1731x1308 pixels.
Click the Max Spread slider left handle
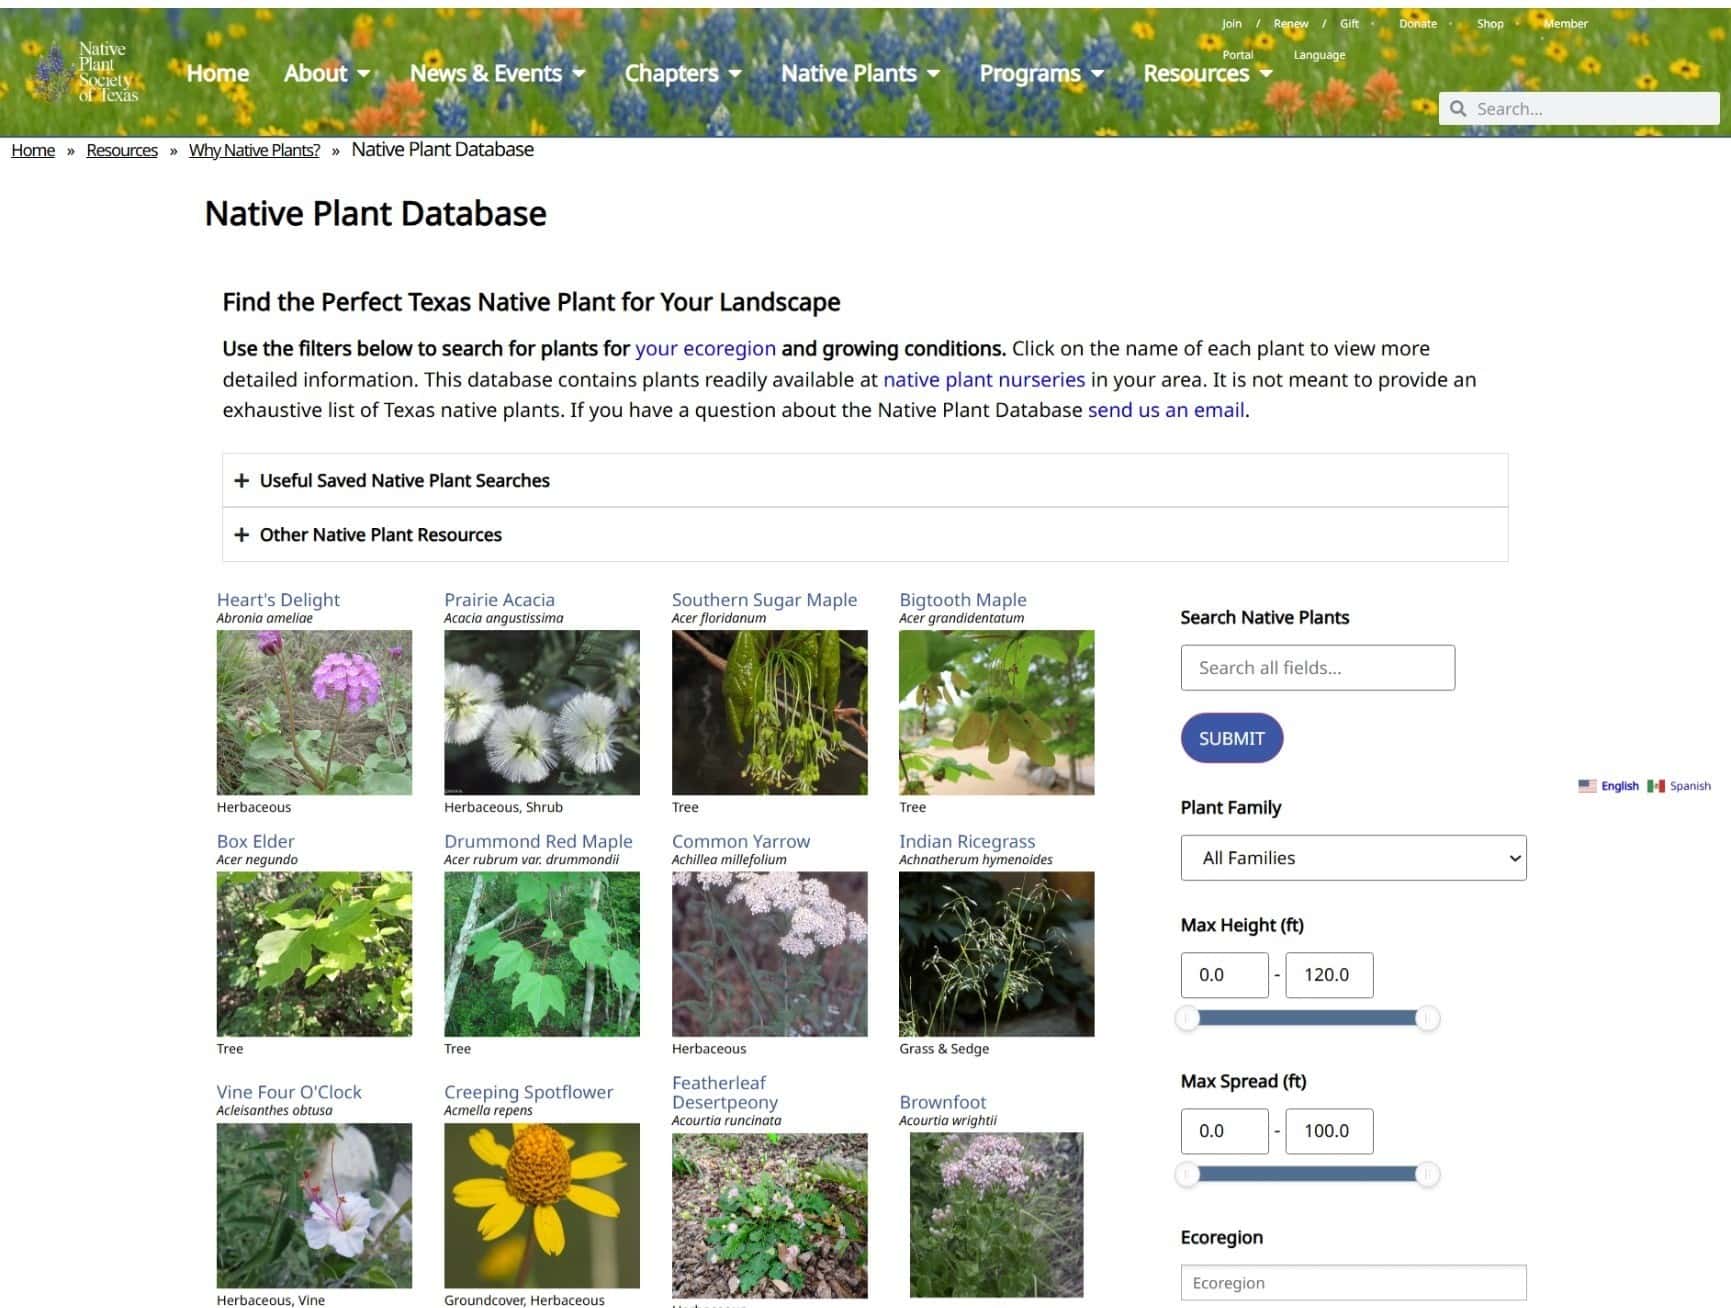[x=1187, y=1174]
